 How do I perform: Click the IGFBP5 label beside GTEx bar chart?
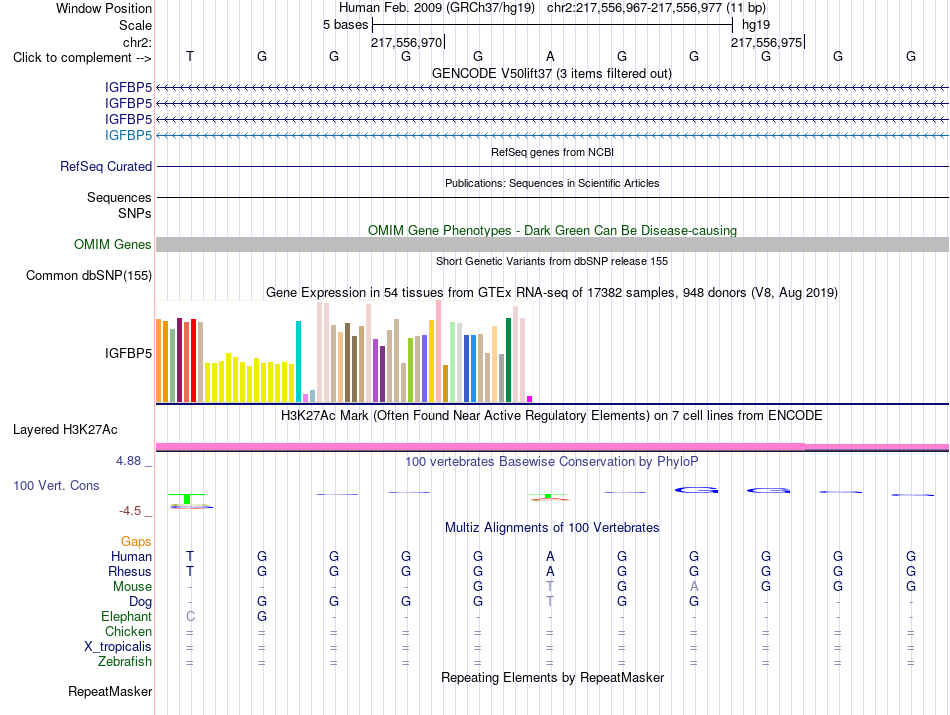[128, 353]
